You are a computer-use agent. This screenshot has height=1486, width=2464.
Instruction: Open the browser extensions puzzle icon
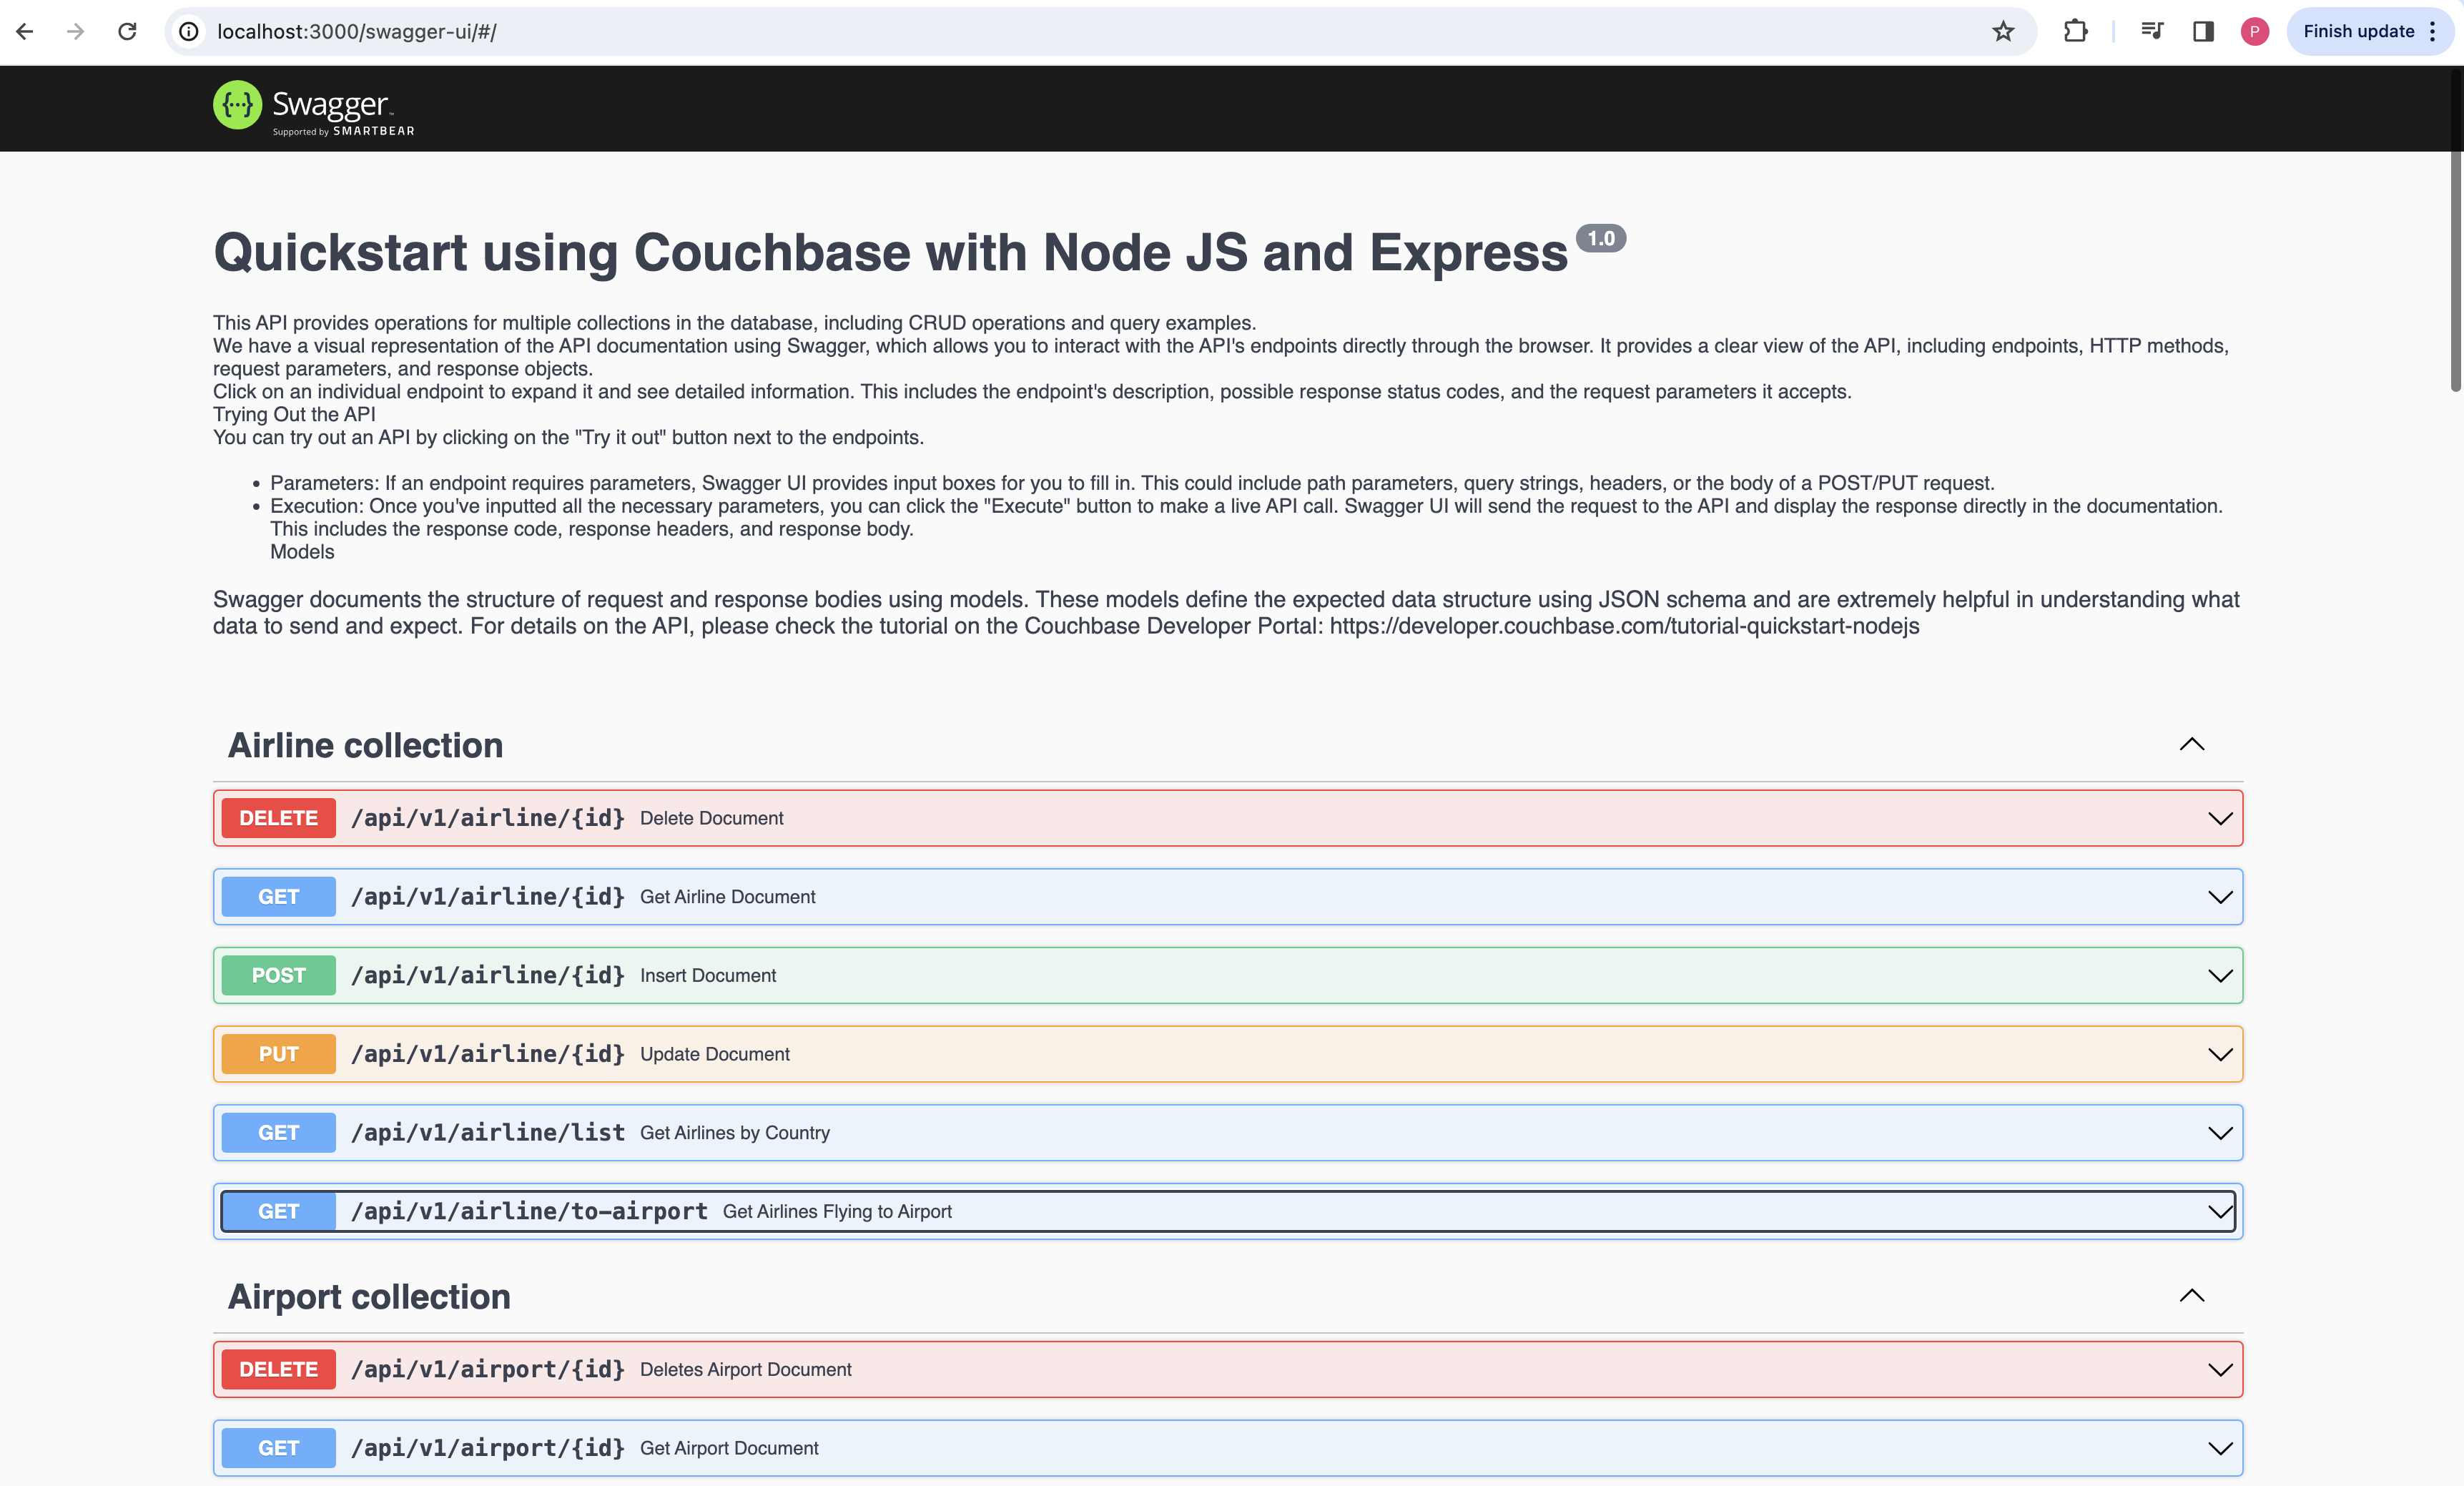click(x=2075, y=31)
